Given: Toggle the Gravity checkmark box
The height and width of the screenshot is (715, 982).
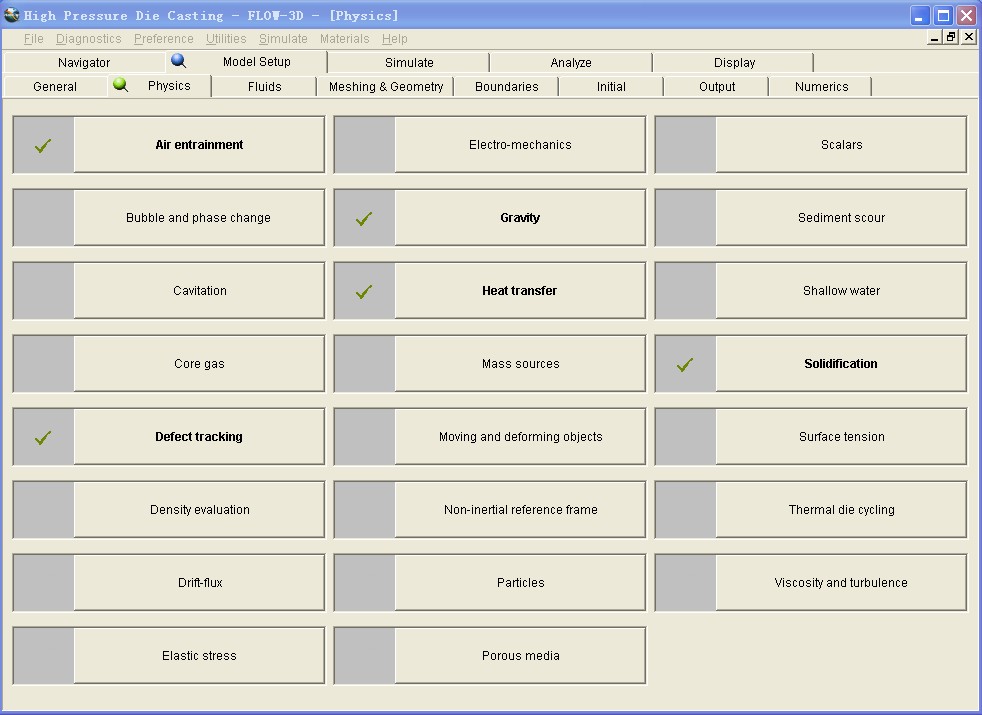Looking at the screenshot, I should [364, 218].
